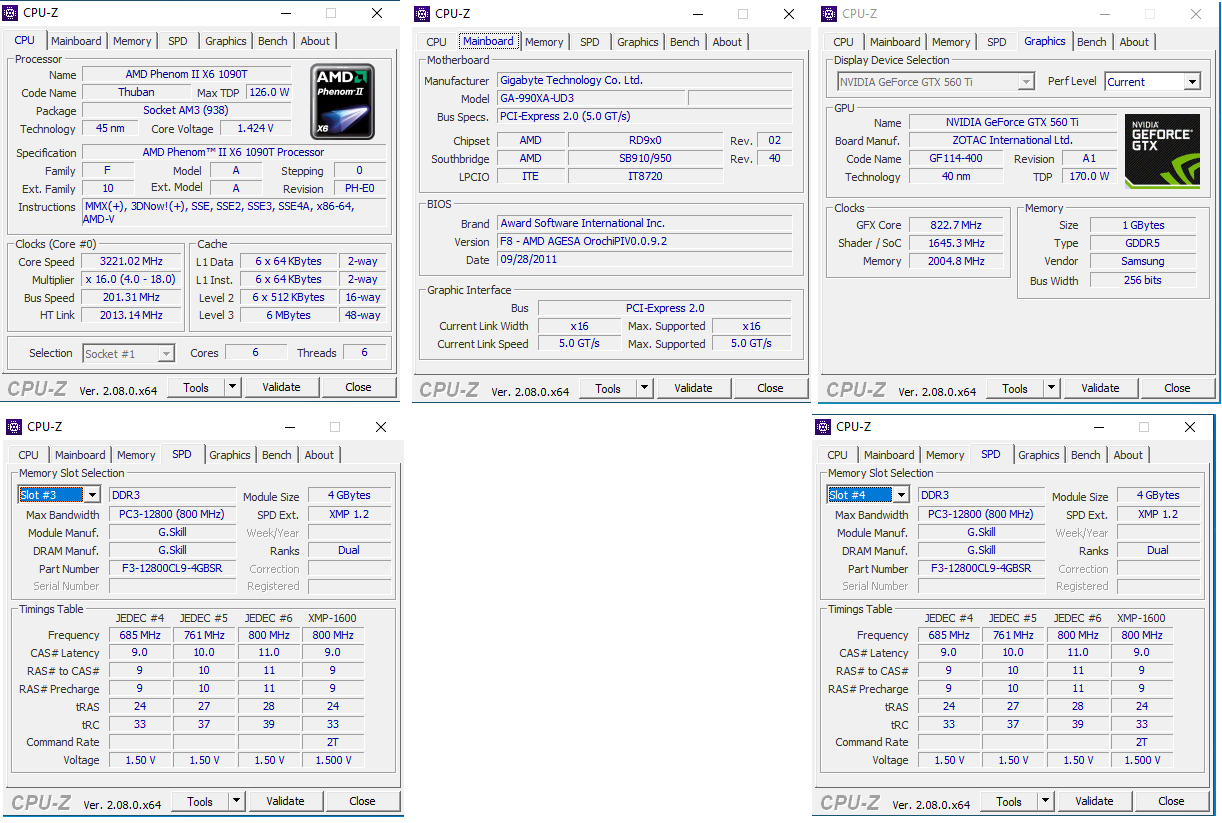1222x823 pixels.
Task: Switch to Memory tab in the CPU window
Action: (132, 41)
